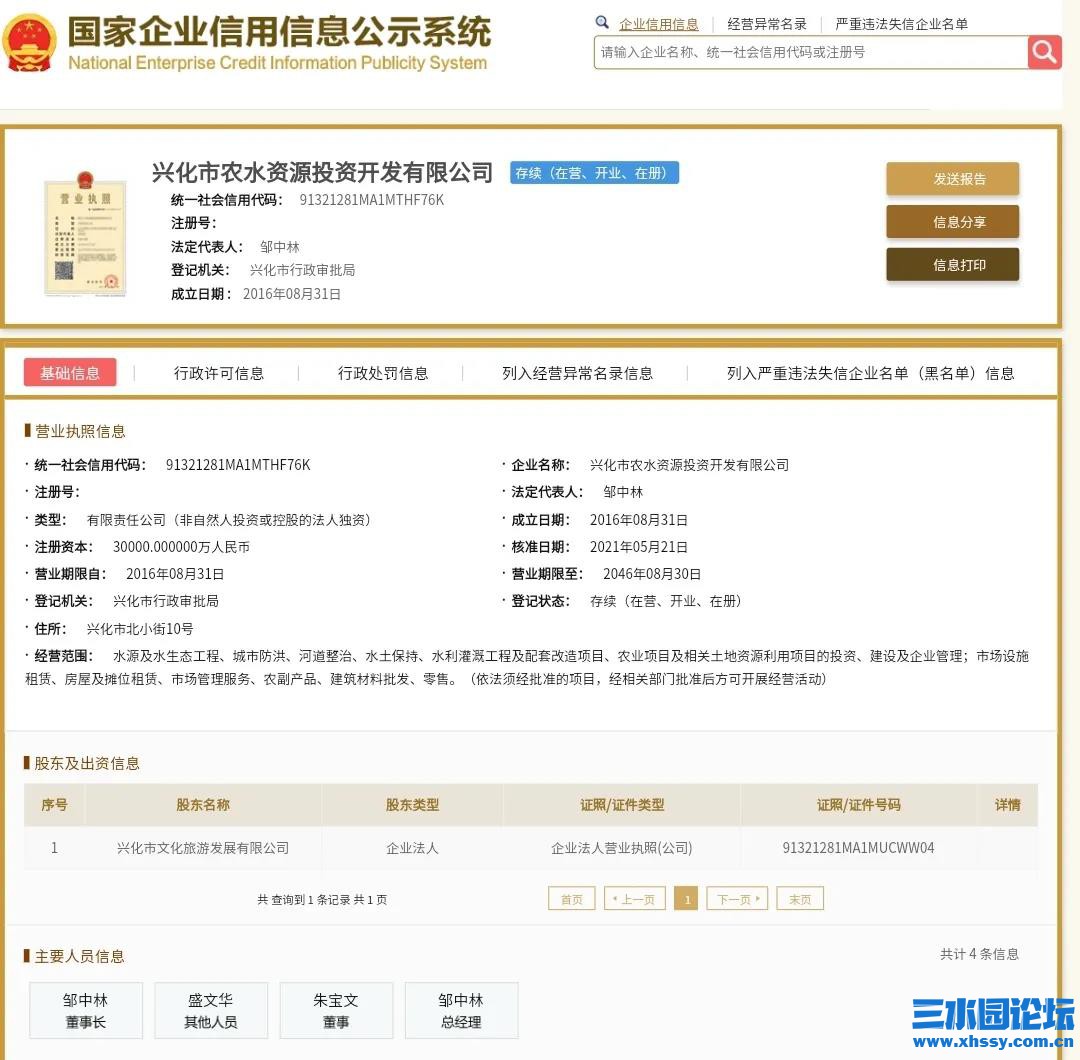Click the 企业法人营业执照(公司) table cell

click(621, 848)
